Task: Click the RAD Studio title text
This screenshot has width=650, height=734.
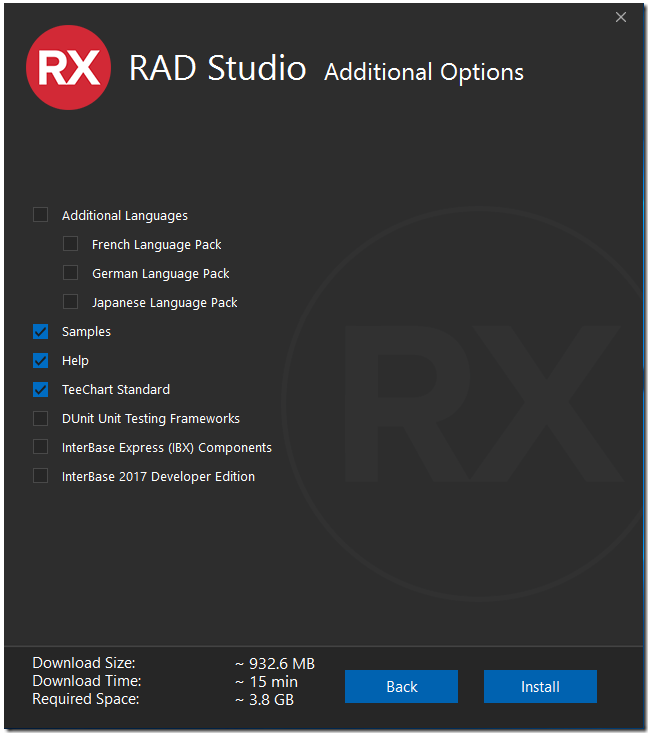Action: [x=218, y=68]
